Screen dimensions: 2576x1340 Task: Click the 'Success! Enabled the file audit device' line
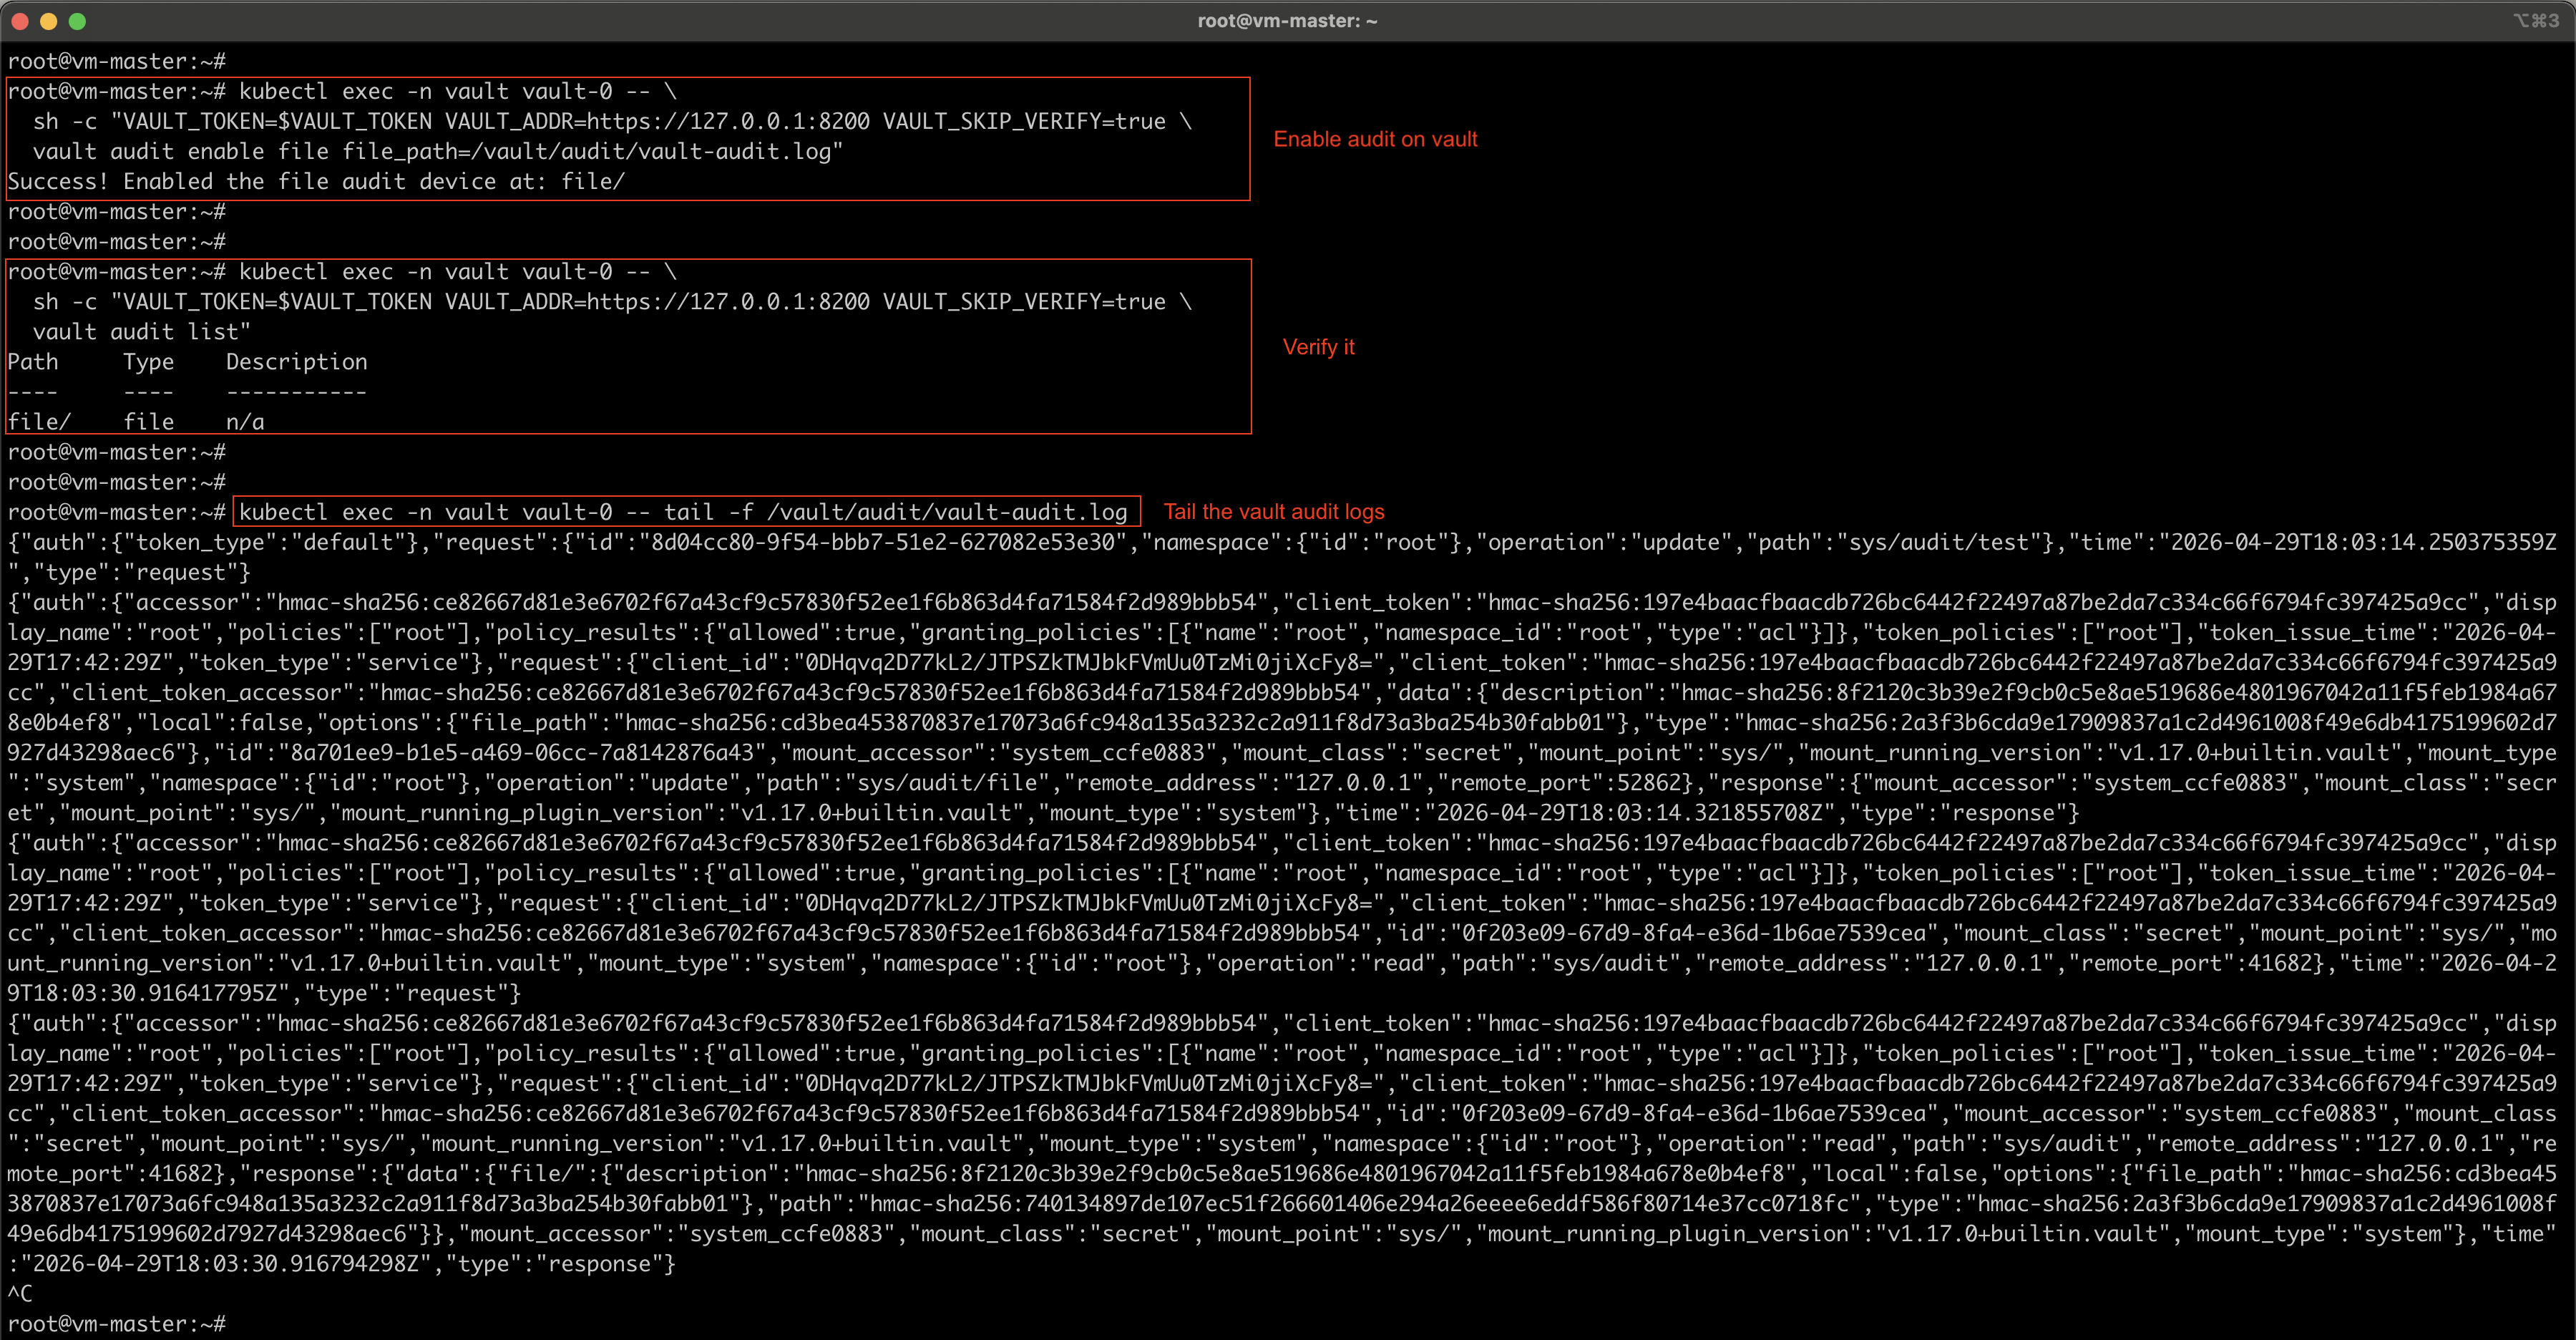(x=316, y=182)
